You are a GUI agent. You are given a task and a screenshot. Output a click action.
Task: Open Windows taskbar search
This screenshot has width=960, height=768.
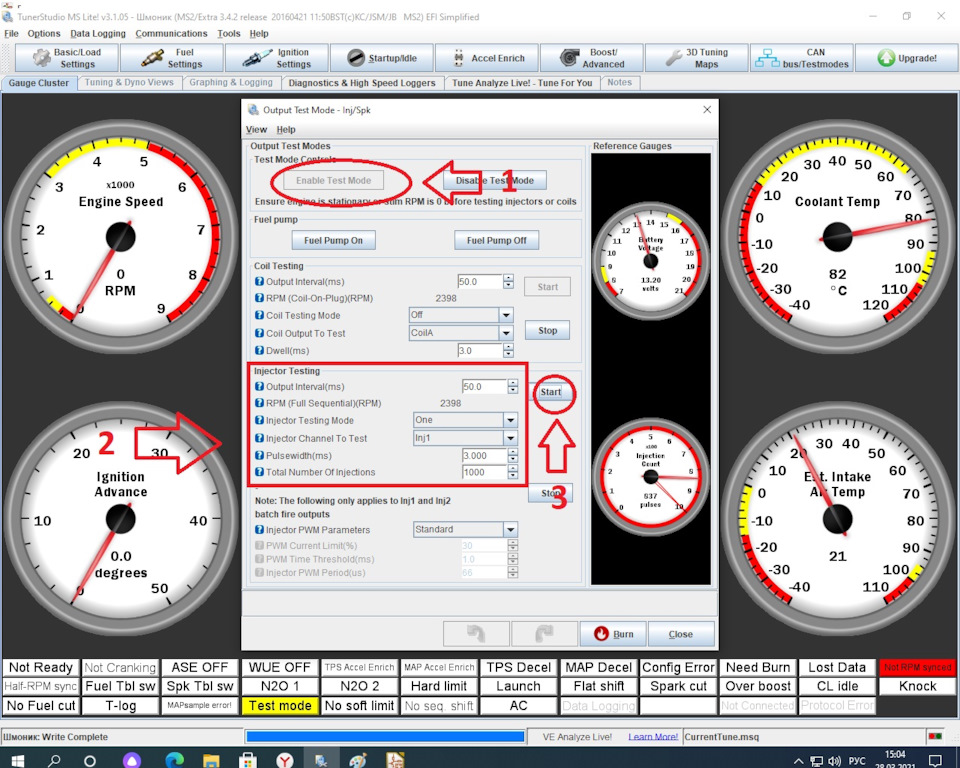(x=54, y=760)
